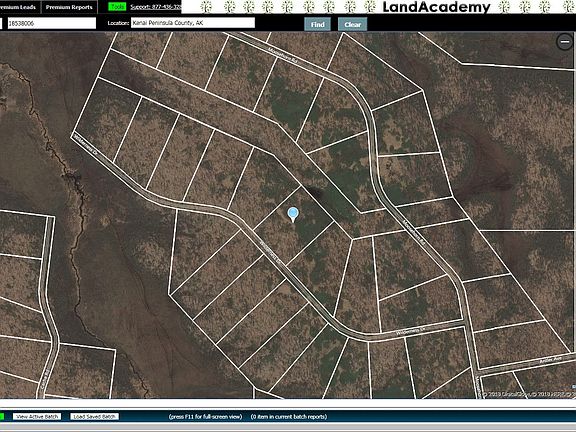Click 'press F11 for full-screen view' text
Viewport: 576px width, 432px height.
205,417
